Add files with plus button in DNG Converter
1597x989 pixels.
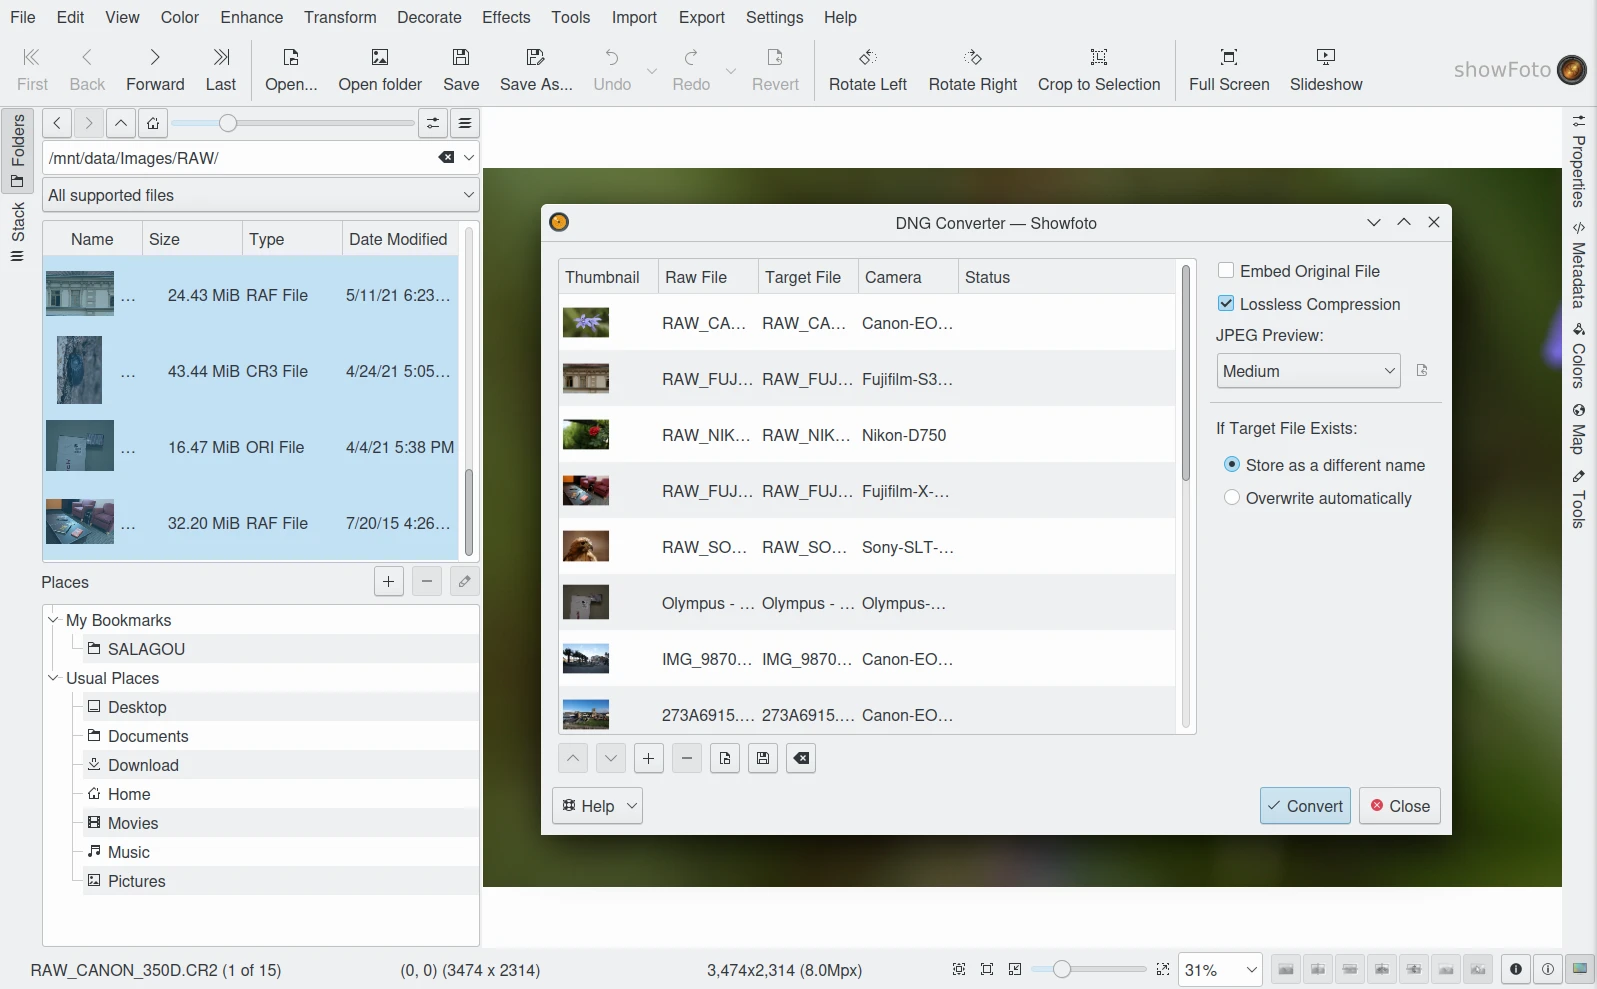[648, 759]
